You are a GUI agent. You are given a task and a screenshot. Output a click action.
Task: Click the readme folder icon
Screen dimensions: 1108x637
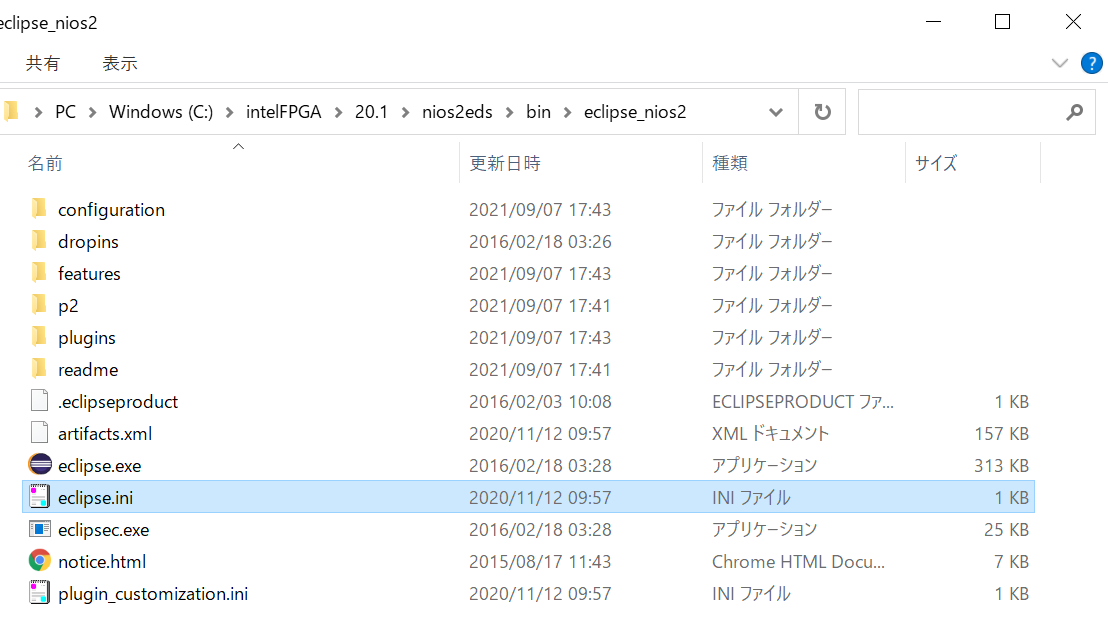click(40, 369)
